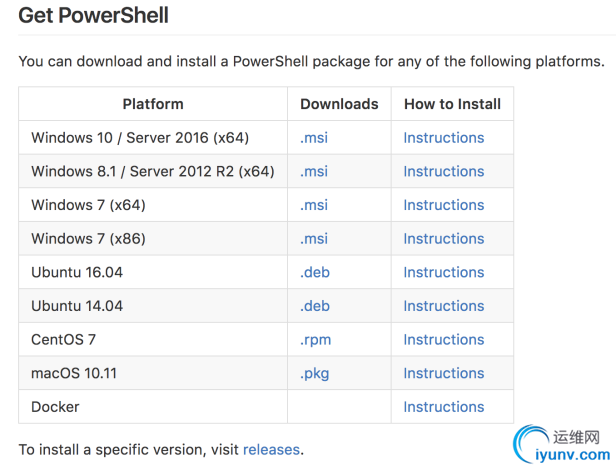
Task: Download the .deb for Ubuntu 14.04
Action: (315, 306)
